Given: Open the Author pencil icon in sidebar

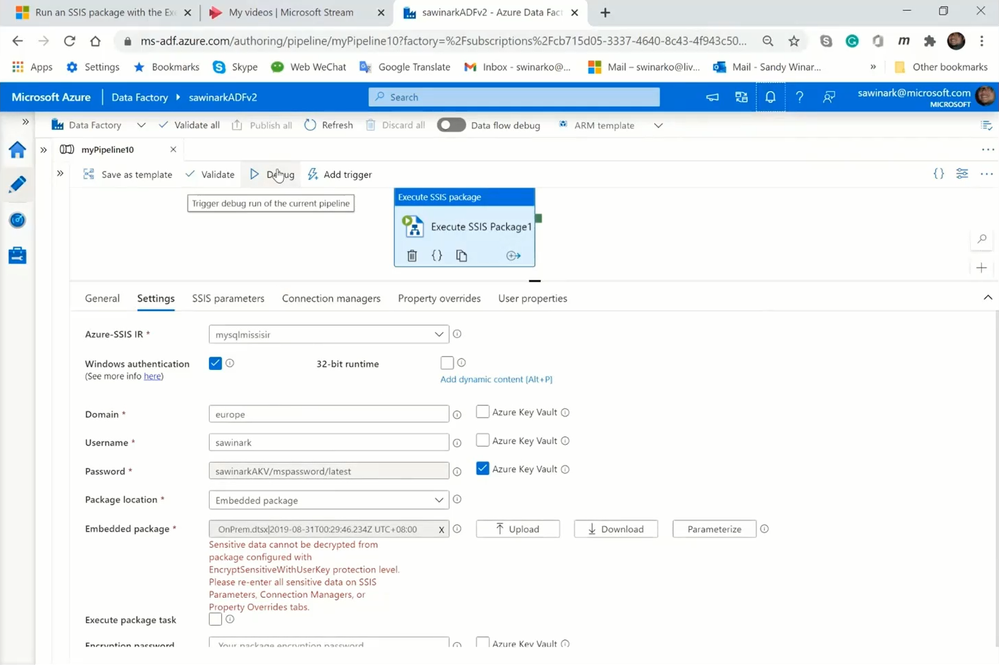Looking at the screenshot, I should [17, 184].
